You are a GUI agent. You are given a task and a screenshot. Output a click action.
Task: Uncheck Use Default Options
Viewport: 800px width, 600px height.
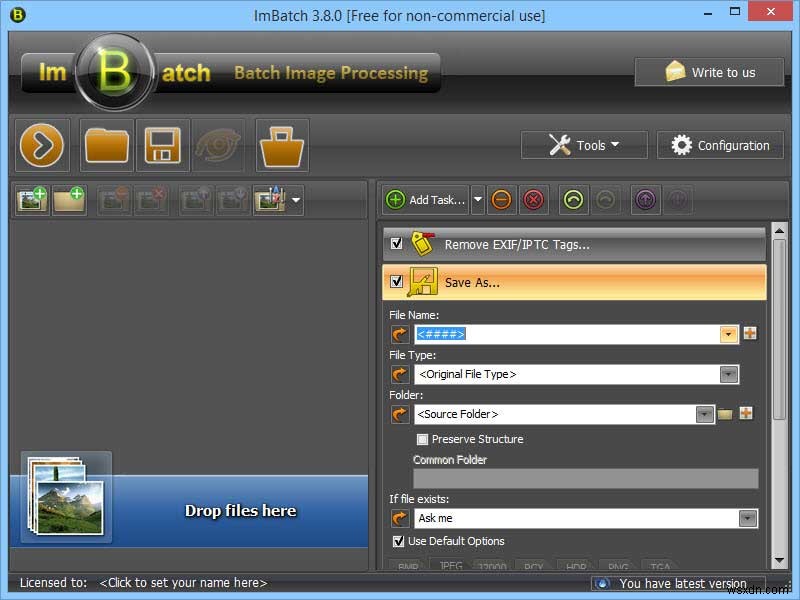pos(399,541)
